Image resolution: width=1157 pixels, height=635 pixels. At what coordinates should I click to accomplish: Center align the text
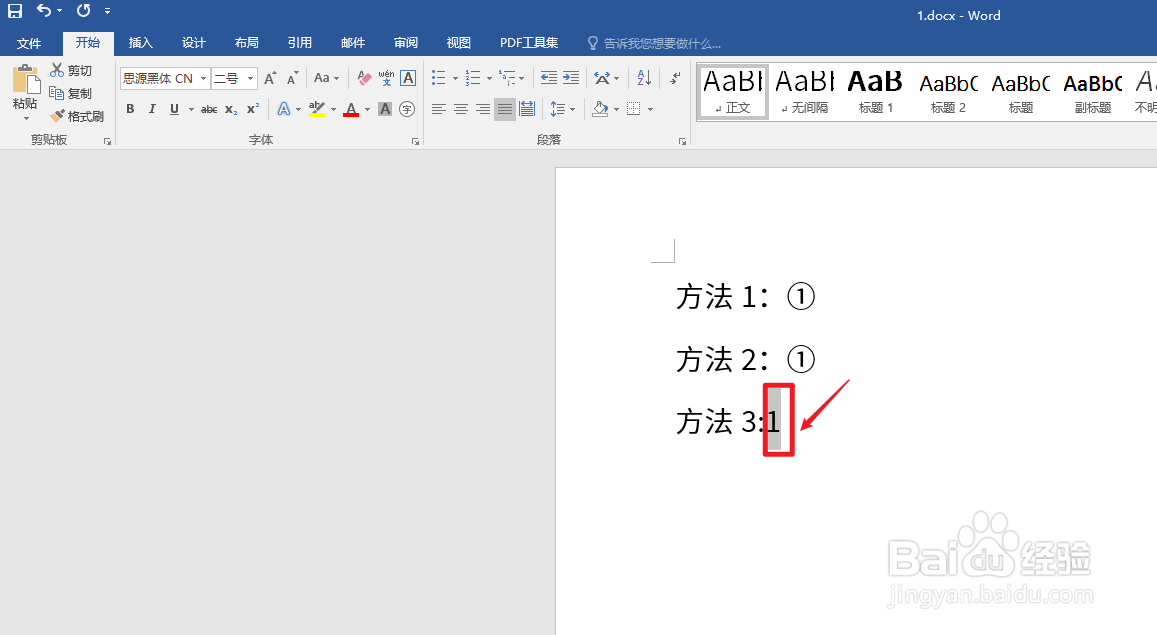point(460,109)
